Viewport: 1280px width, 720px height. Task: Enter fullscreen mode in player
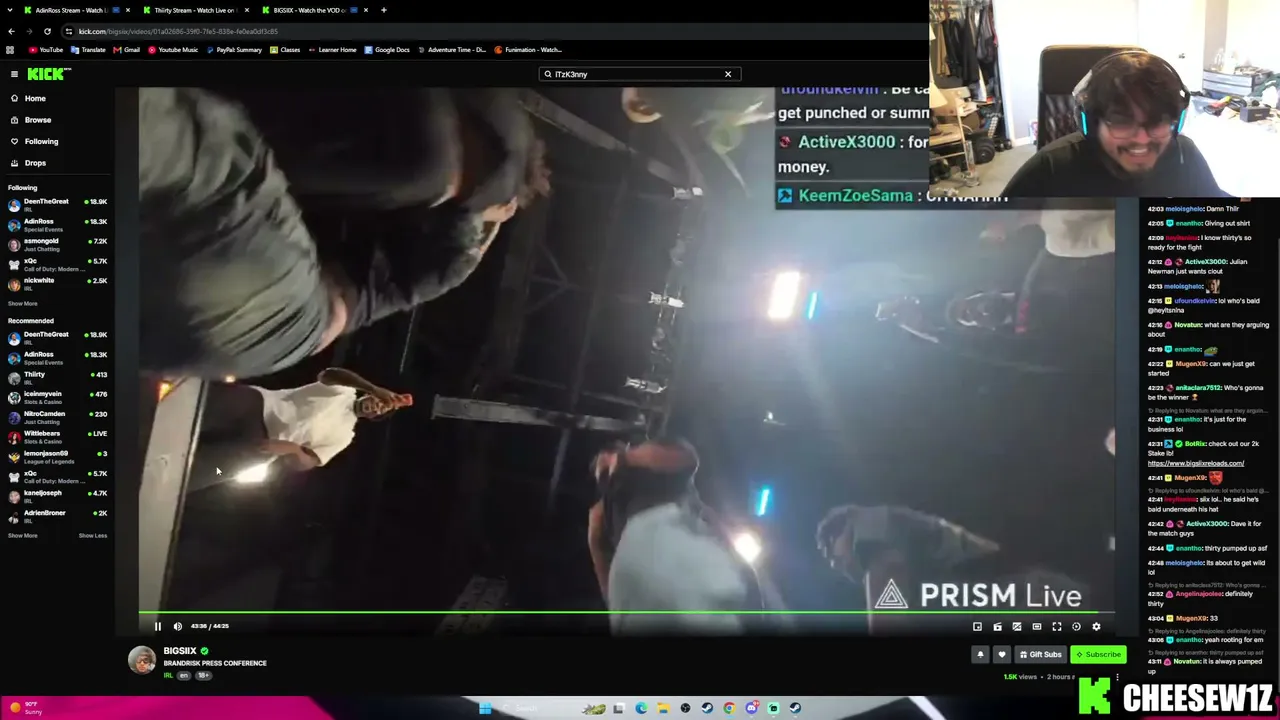pyautogui.click(x=1057, y=626)
